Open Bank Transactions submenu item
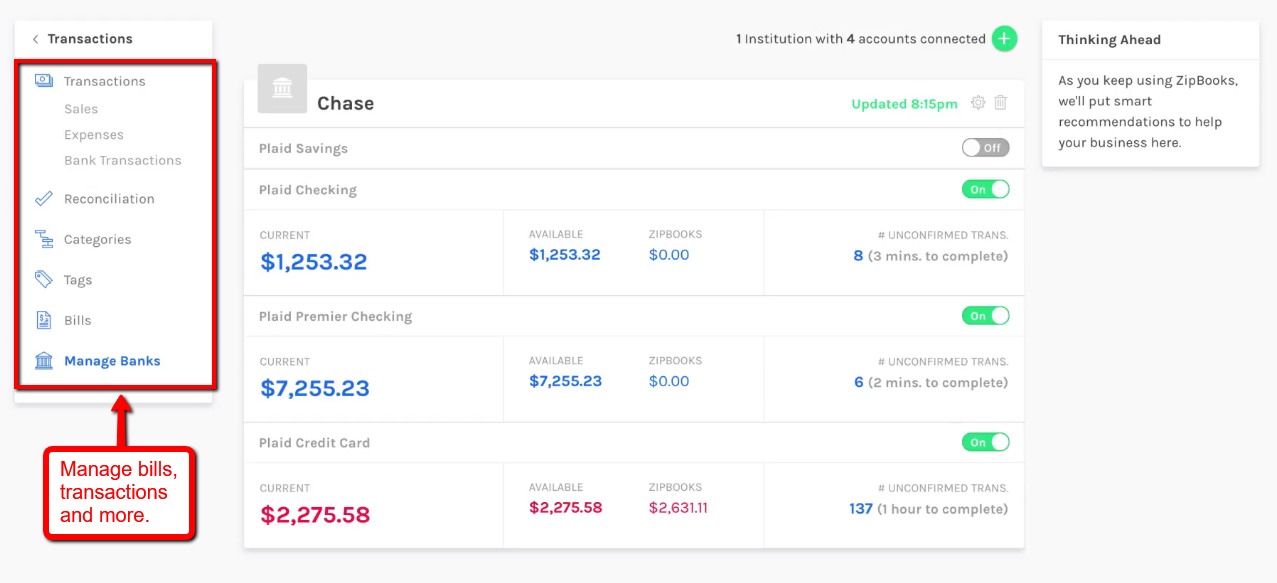 123,160
